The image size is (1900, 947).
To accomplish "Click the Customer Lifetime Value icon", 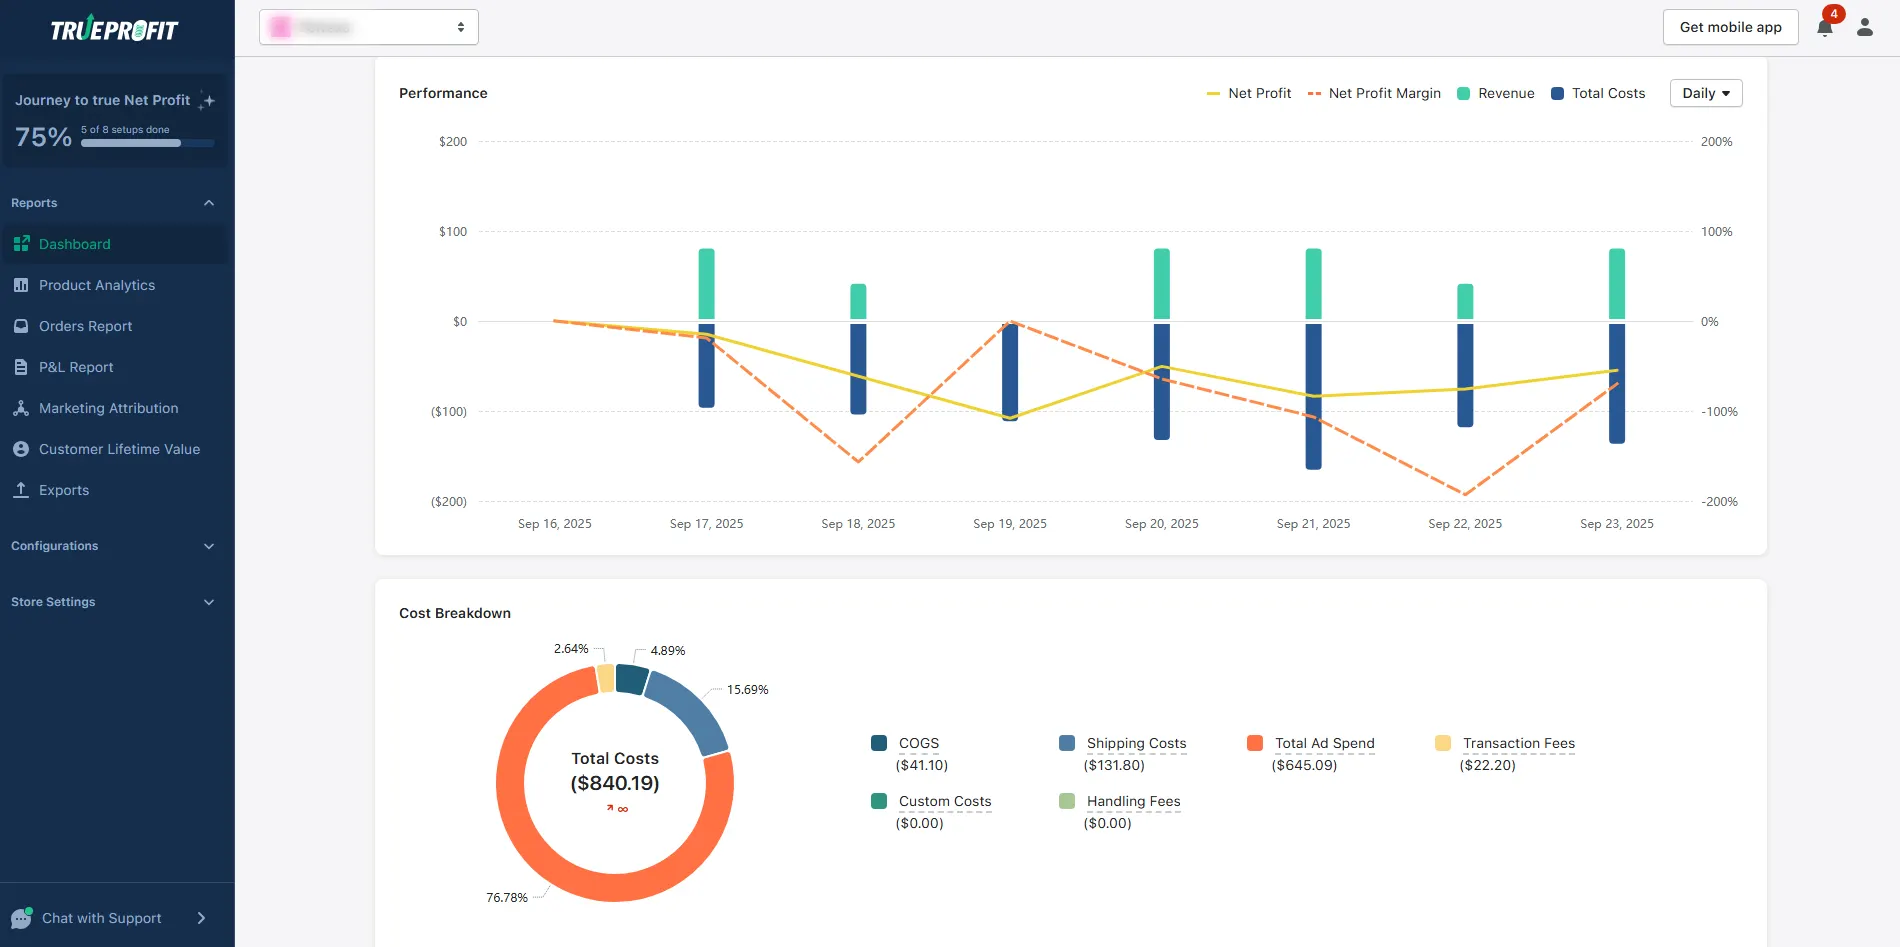I will (x=21, y=449).
